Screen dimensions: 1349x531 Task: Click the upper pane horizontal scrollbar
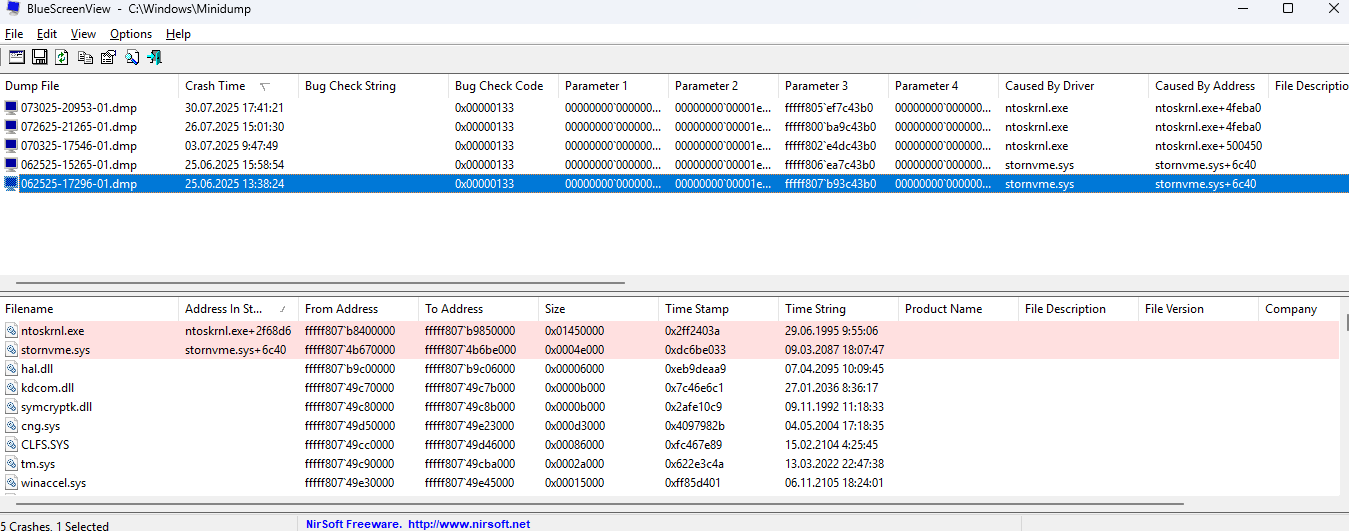(320, 284)
